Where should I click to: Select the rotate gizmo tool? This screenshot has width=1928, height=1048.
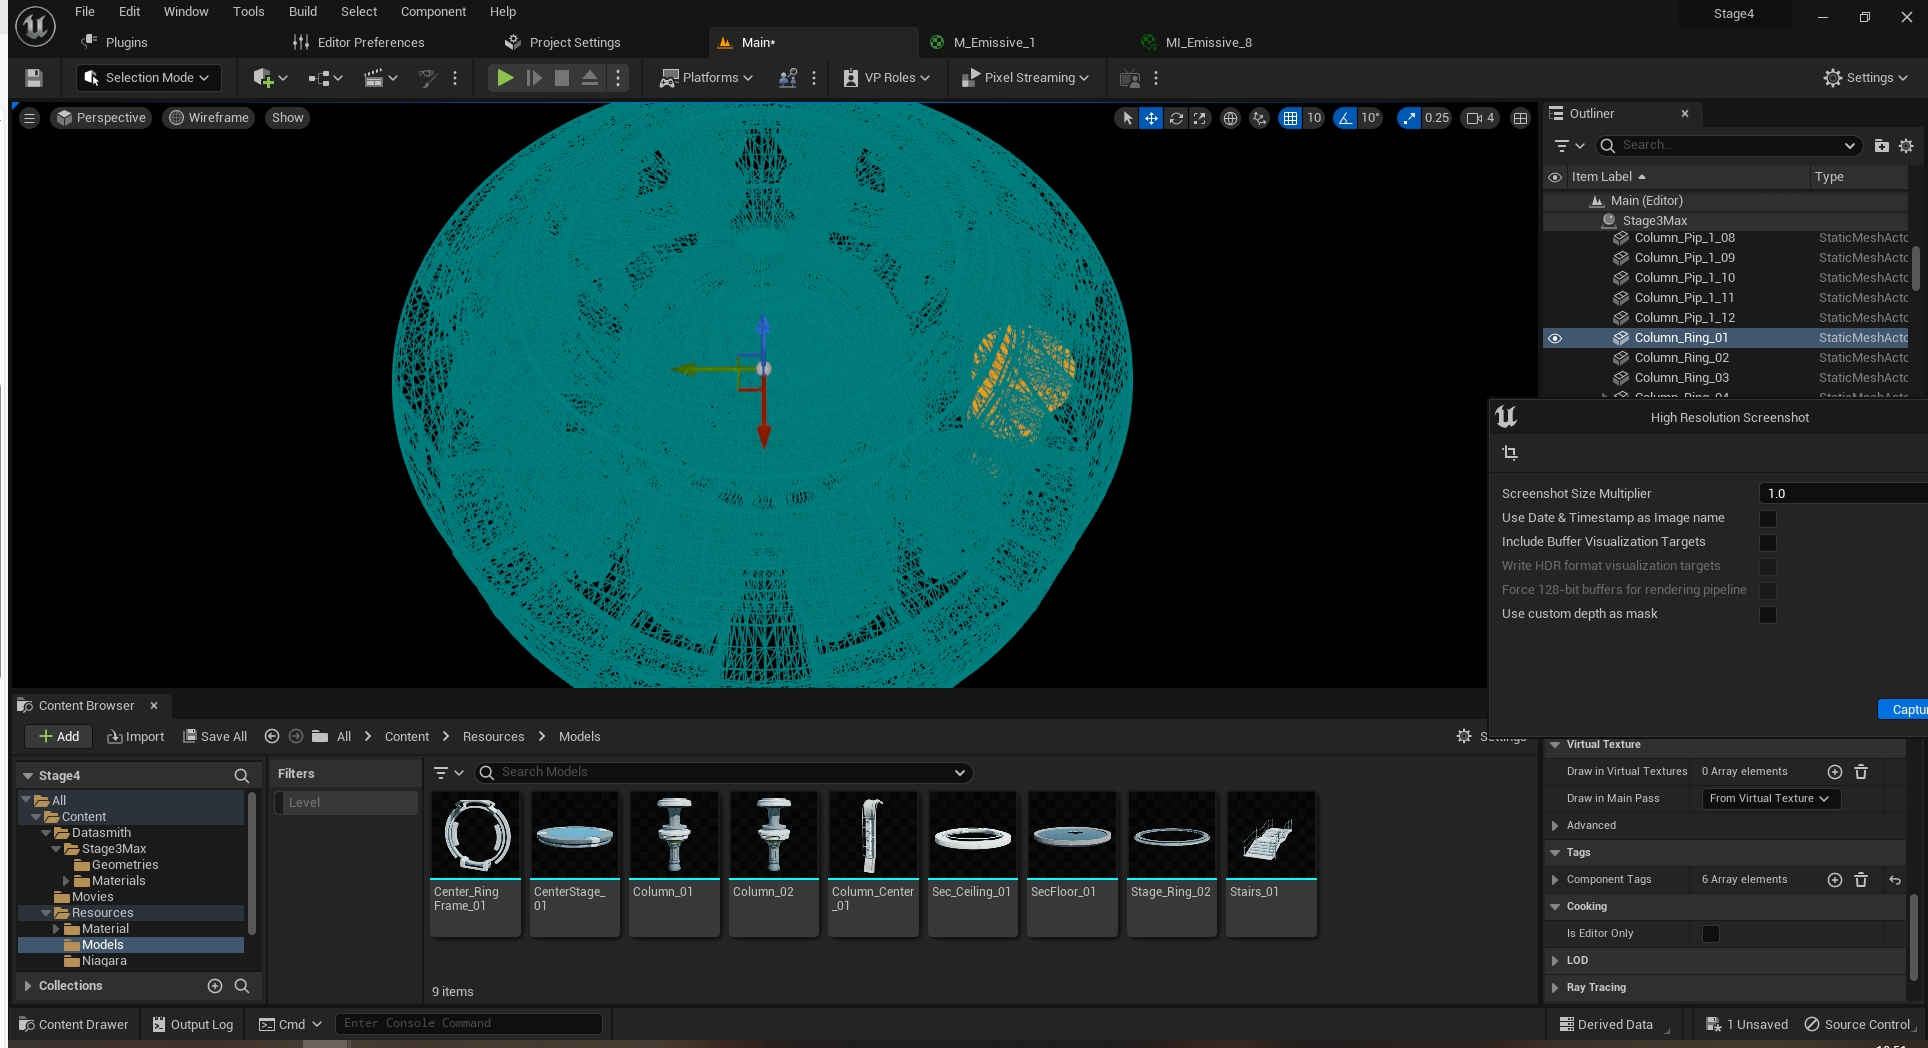click(1176, 118)
